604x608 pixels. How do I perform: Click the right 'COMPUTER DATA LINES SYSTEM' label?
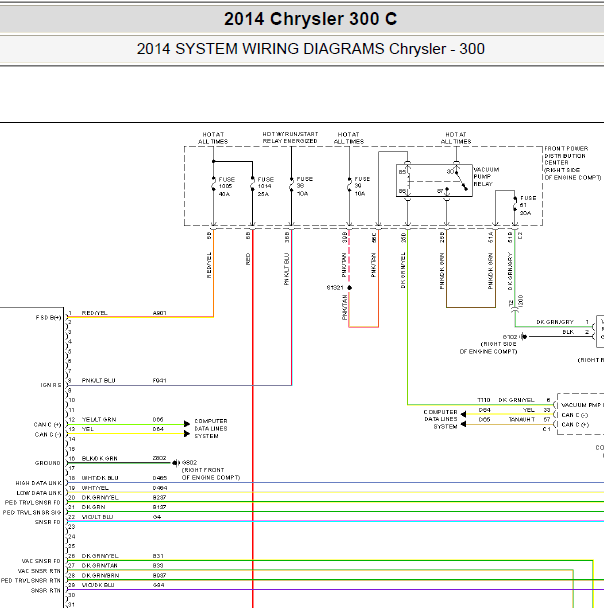[441, 419]
